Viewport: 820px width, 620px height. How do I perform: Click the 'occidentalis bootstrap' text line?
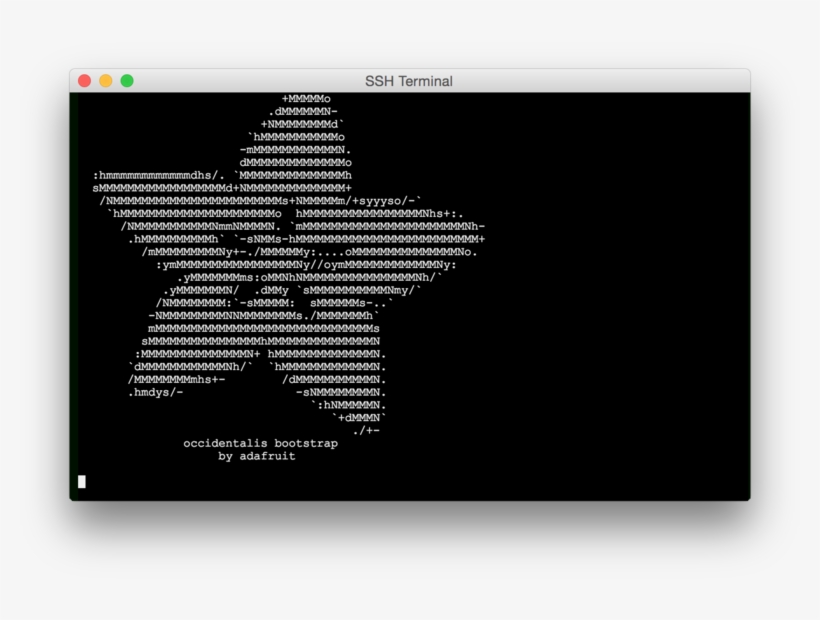coord(260,443)
